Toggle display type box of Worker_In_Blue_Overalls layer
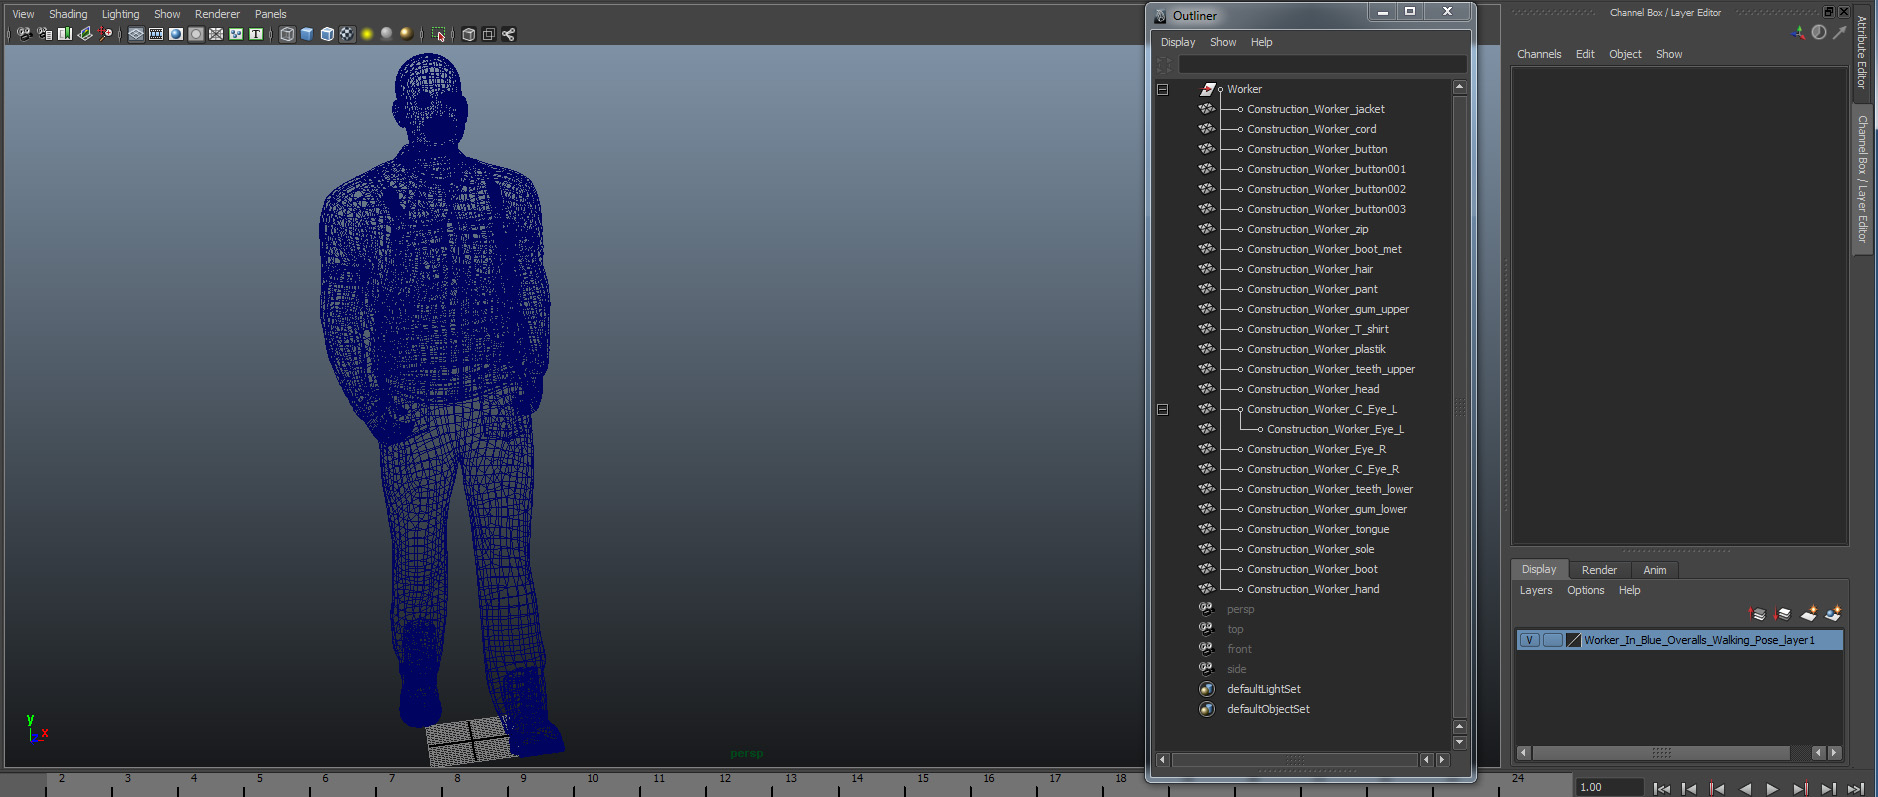 [x=1552, y=640]
